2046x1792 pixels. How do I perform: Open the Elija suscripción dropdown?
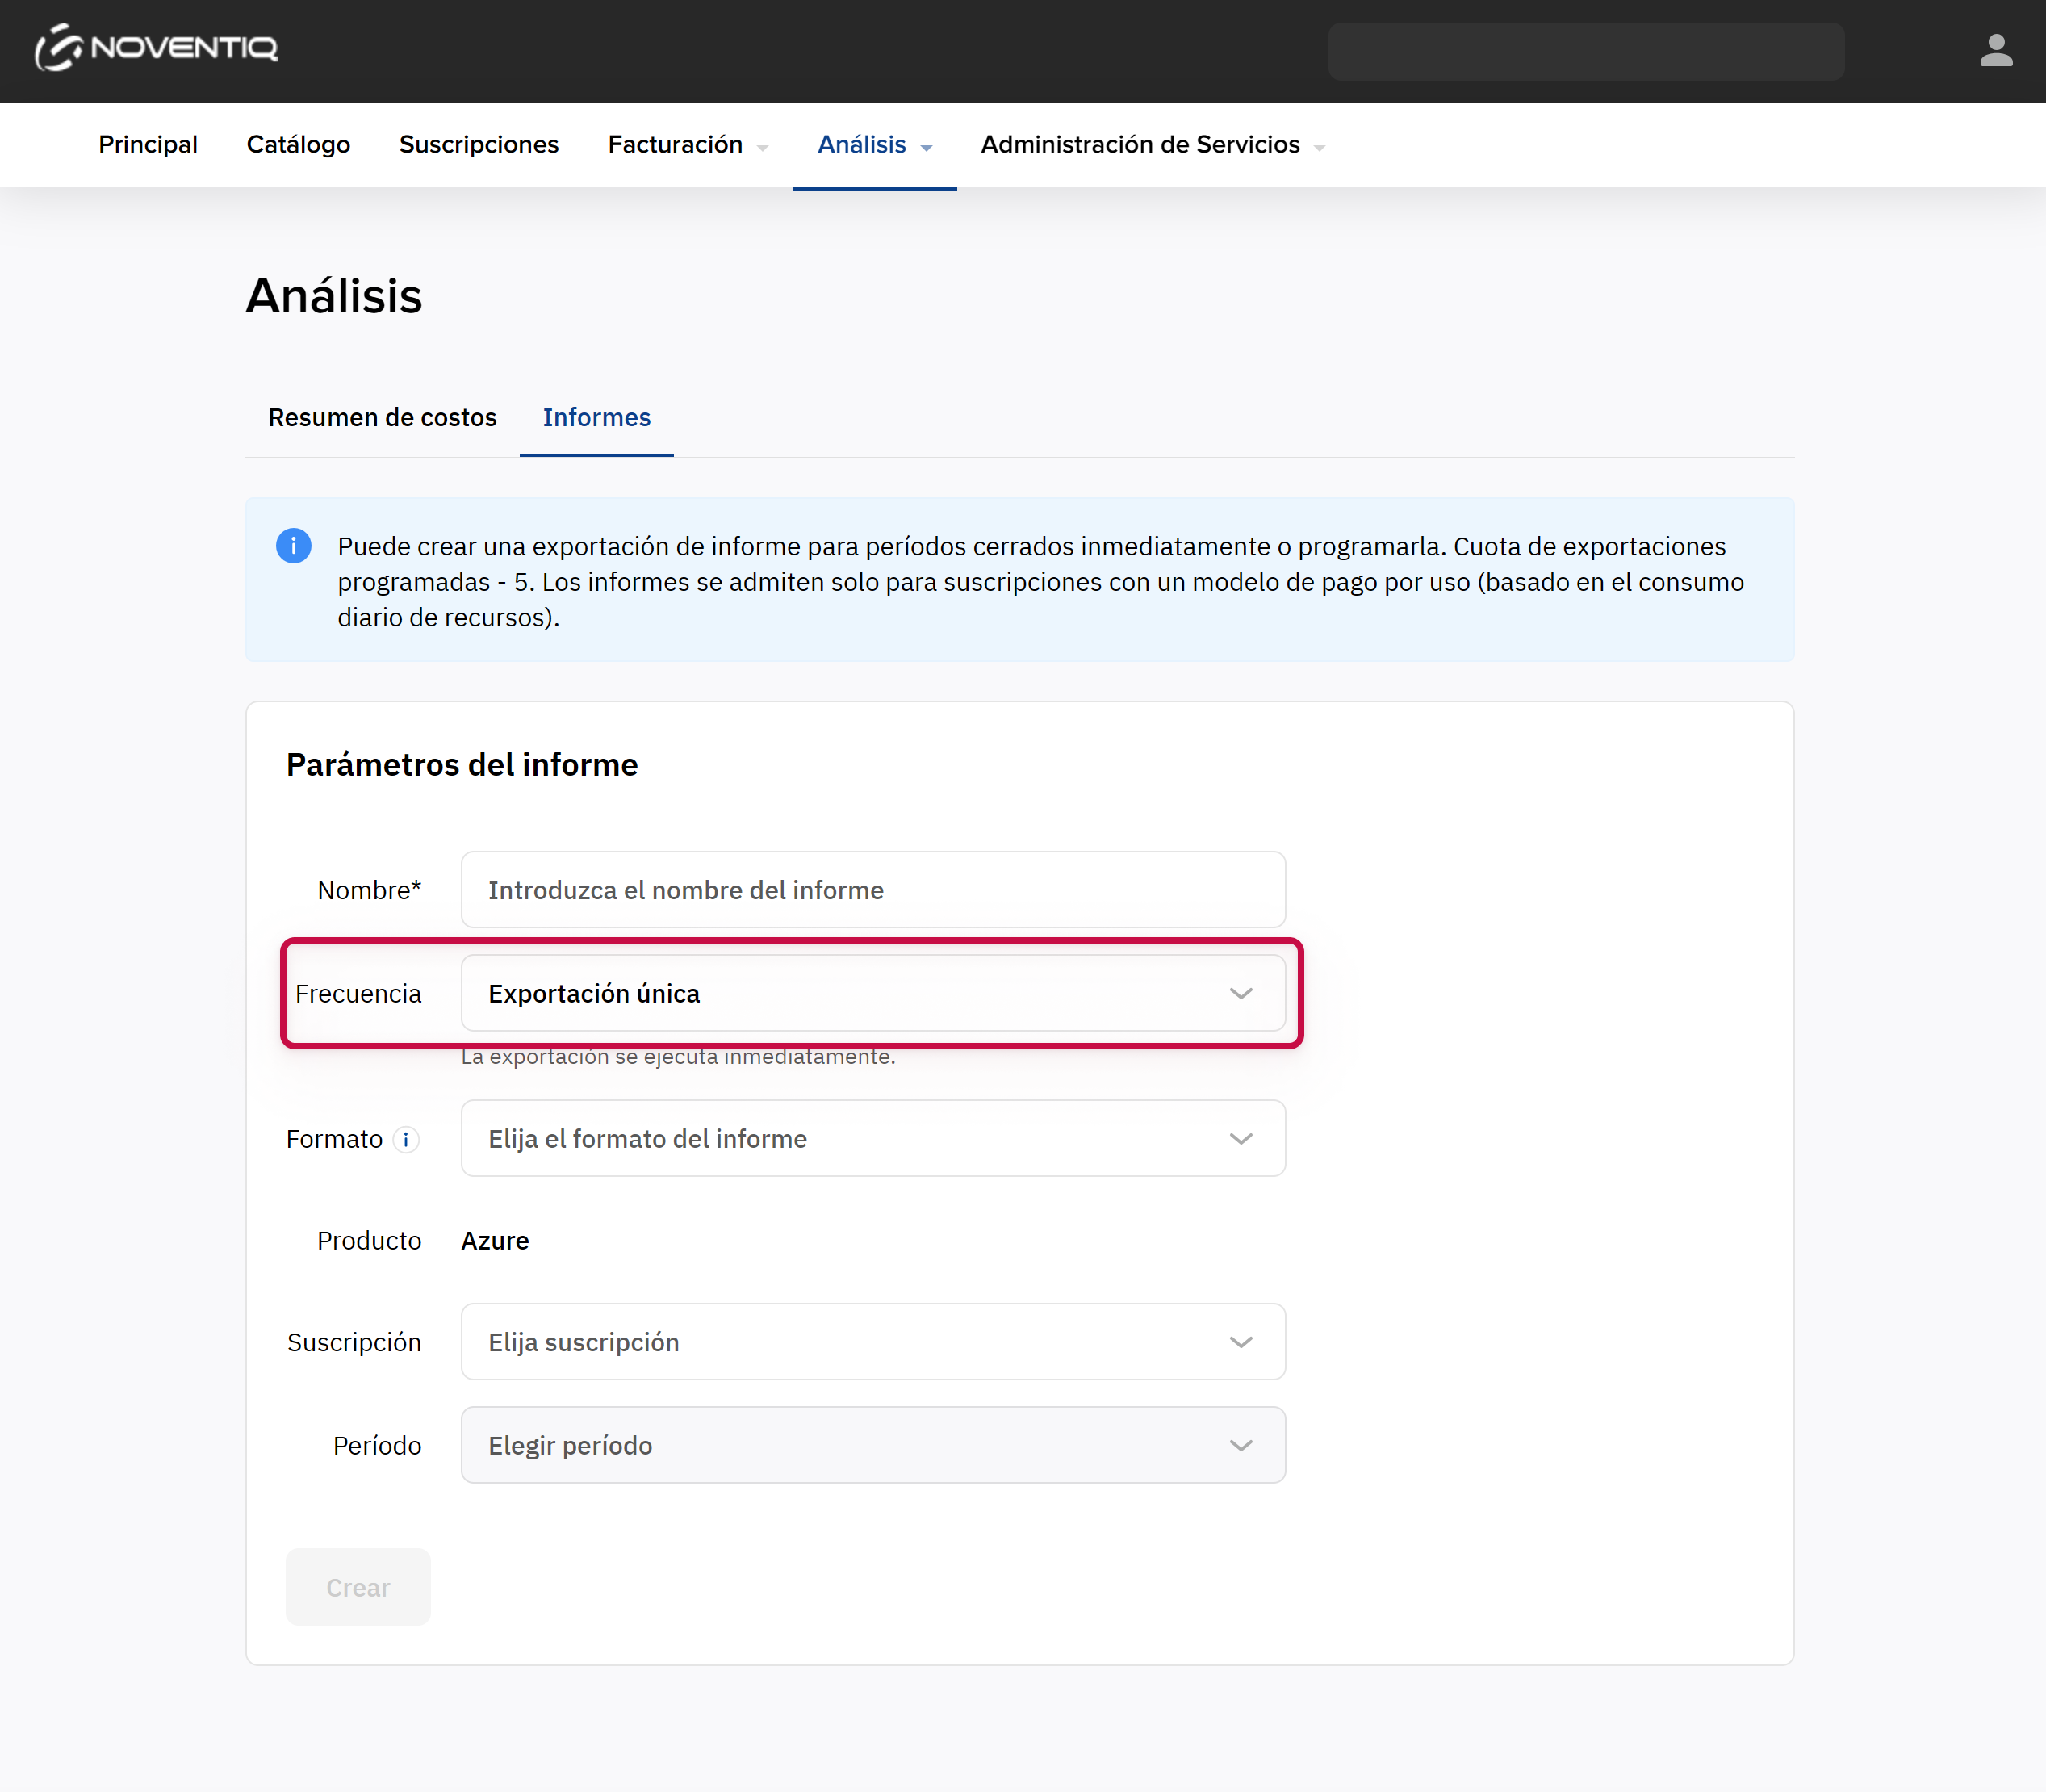tap(872, 1342)
